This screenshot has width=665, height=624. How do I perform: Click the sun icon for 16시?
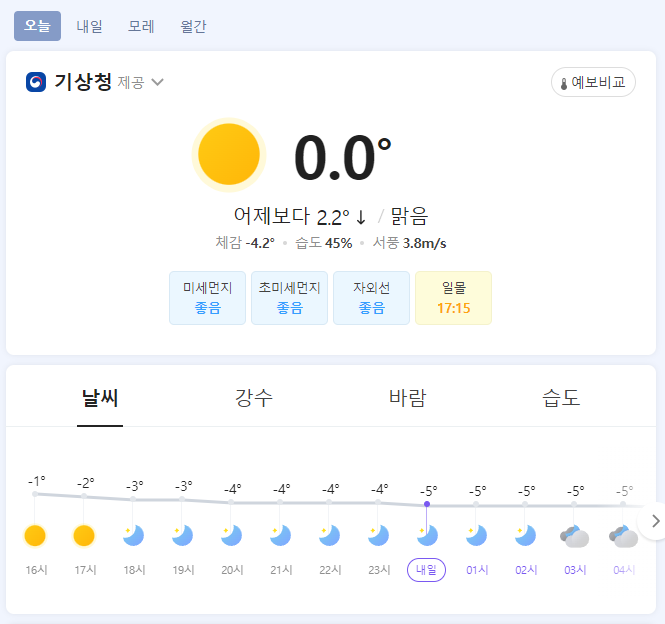pyautogui.click(x=35, y=536)
